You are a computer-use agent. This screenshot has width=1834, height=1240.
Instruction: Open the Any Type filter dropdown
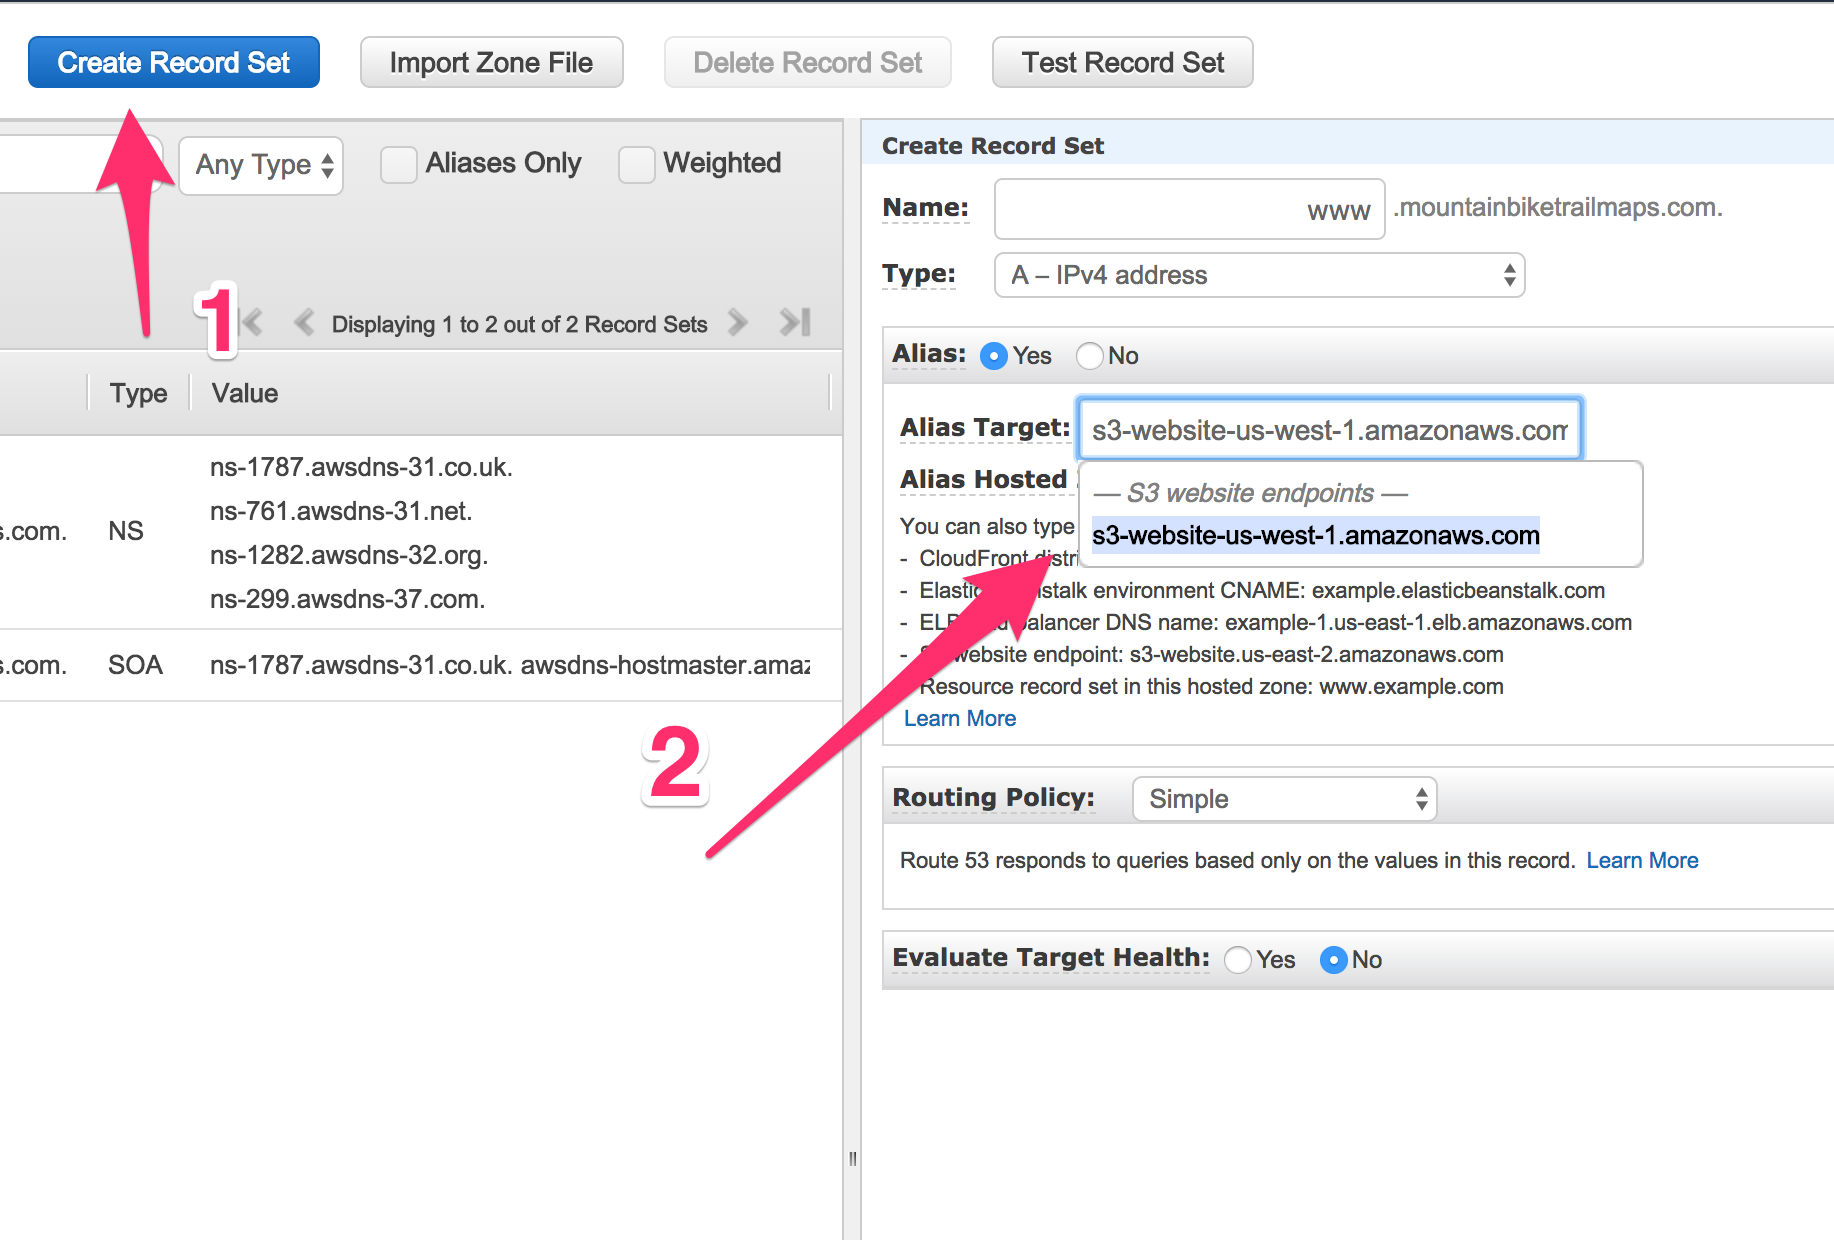(x=261, y=165)
